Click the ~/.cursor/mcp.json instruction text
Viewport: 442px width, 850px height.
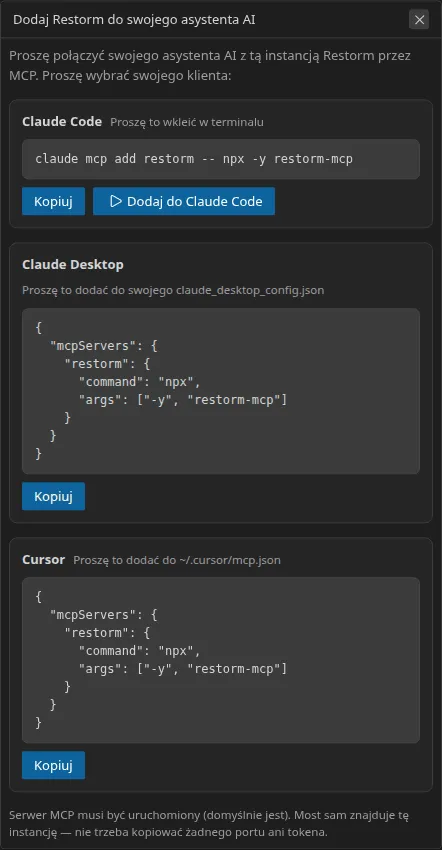click(x=177, y=560)
